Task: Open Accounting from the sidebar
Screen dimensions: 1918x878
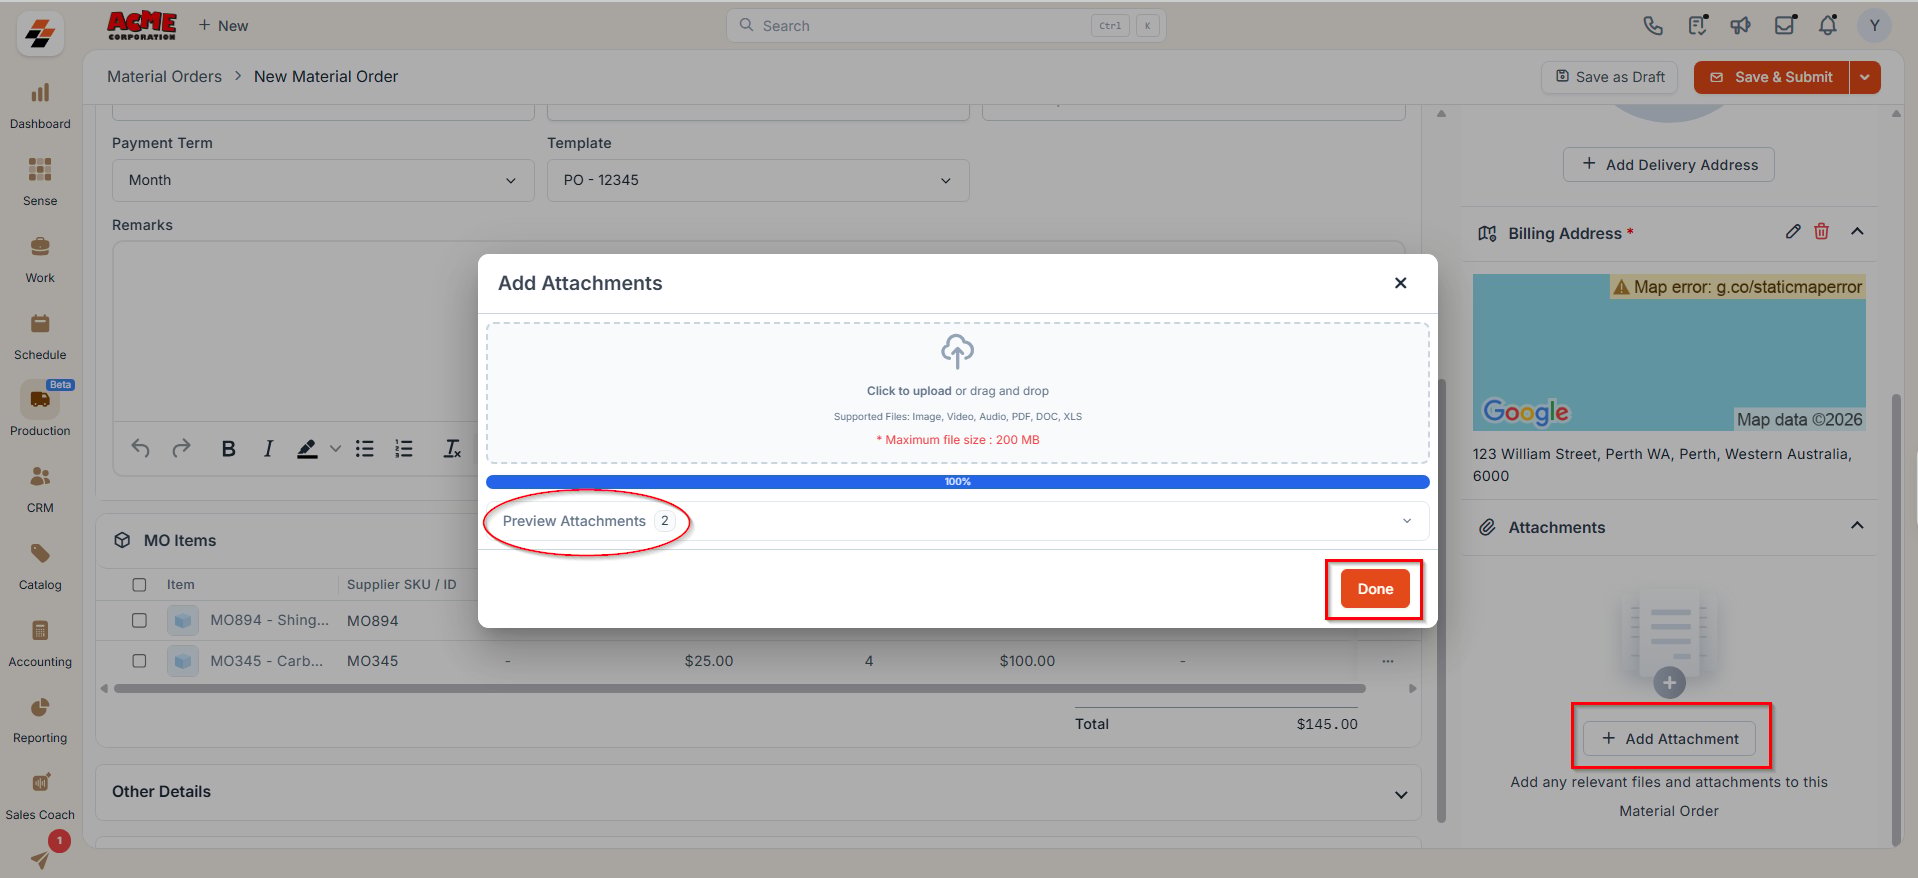Action: point(40,642)
